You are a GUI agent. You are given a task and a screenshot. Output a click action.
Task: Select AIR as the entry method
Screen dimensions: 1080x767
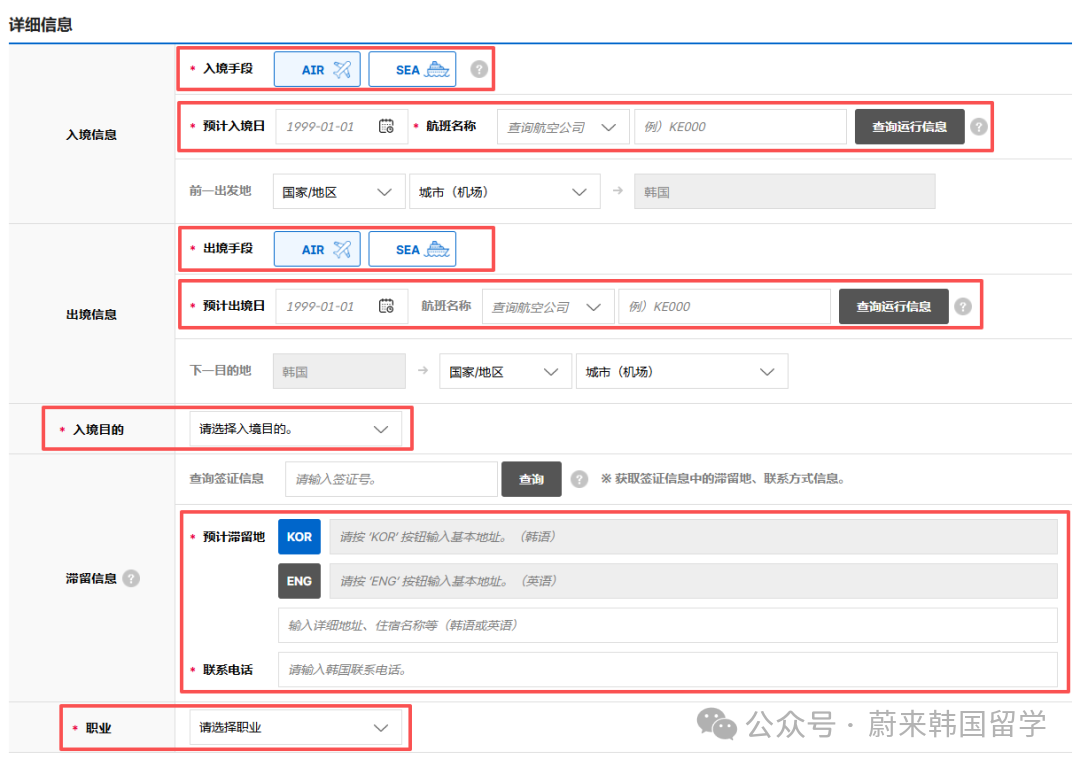click(x=317, y=69)
